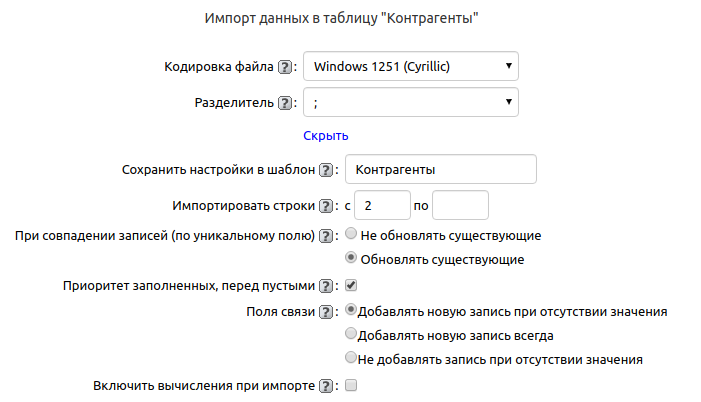
Task: Show help for При совпадении записей
Action: [x=326, y=236]
